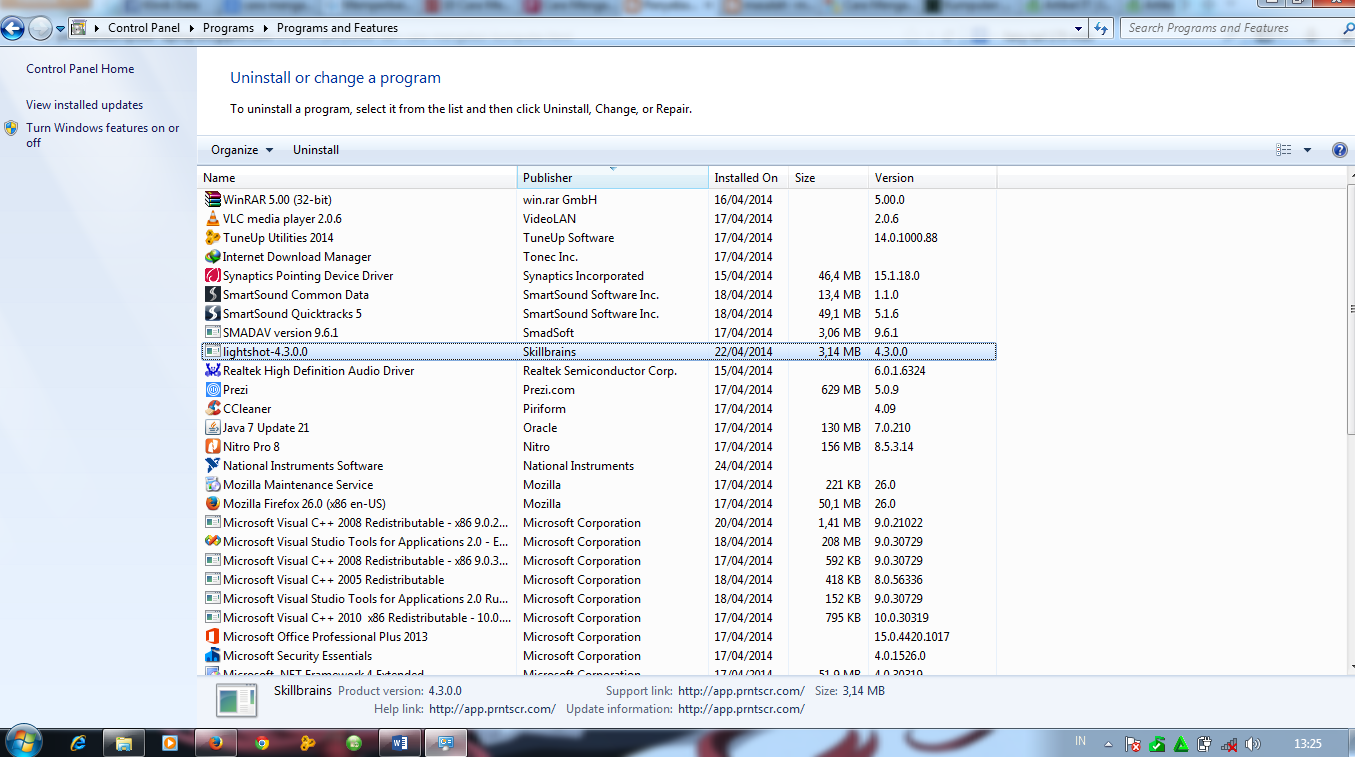Click the IN language indicator in tray
The width and height of the screenshot is (1355, 757).
click(1080, 742)
